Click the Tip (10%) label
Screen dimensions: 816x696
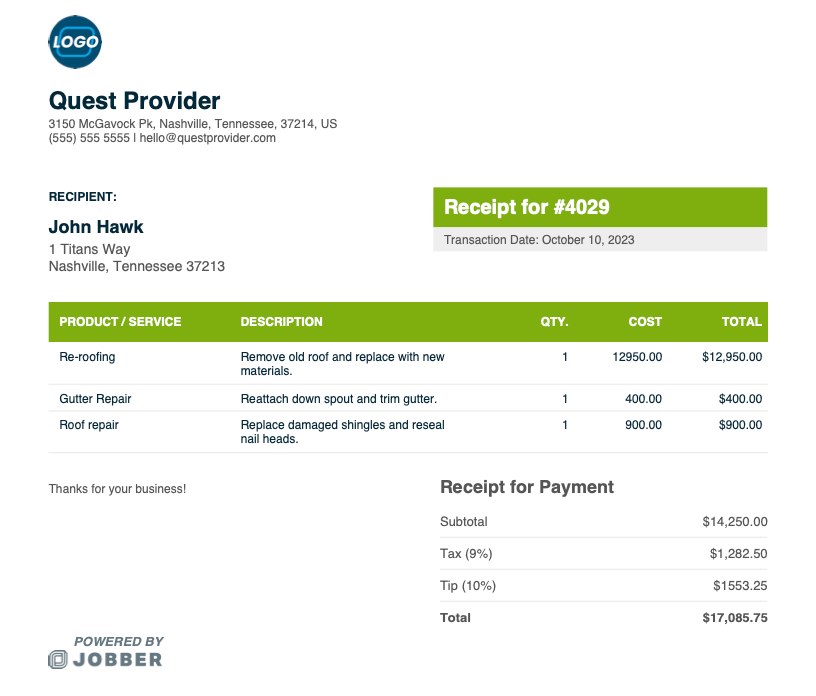click(468, 586)
